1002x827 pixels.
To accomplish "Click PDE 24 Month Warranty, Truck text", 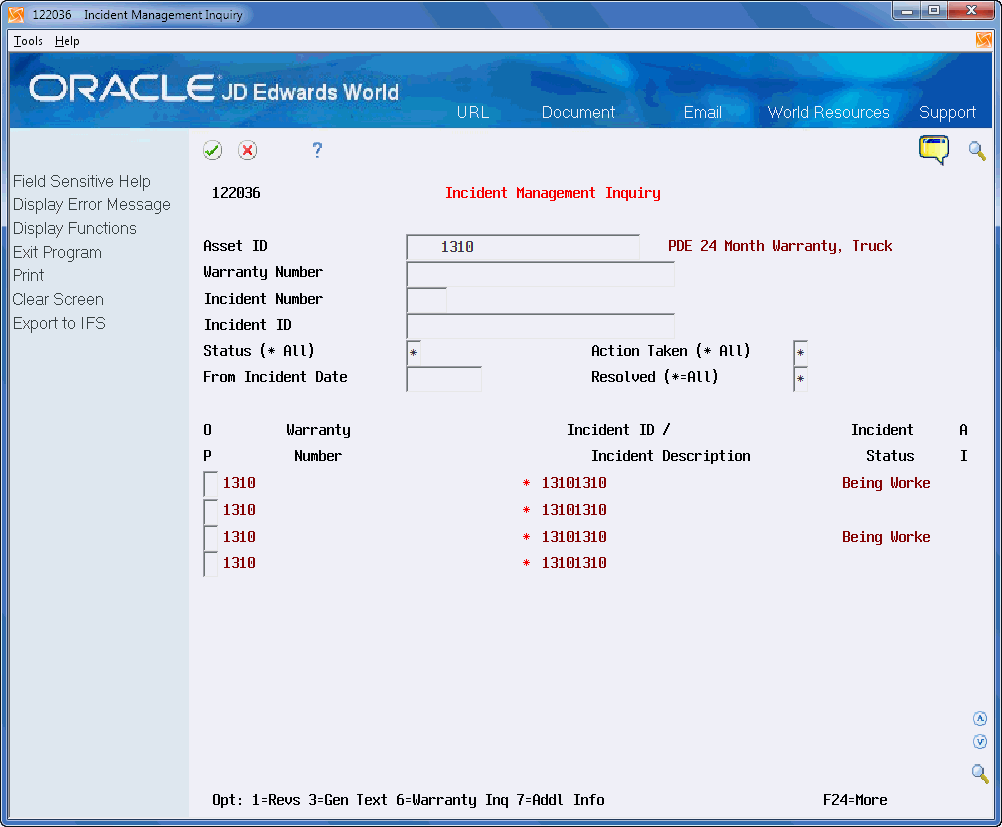I will click(780, 246).
